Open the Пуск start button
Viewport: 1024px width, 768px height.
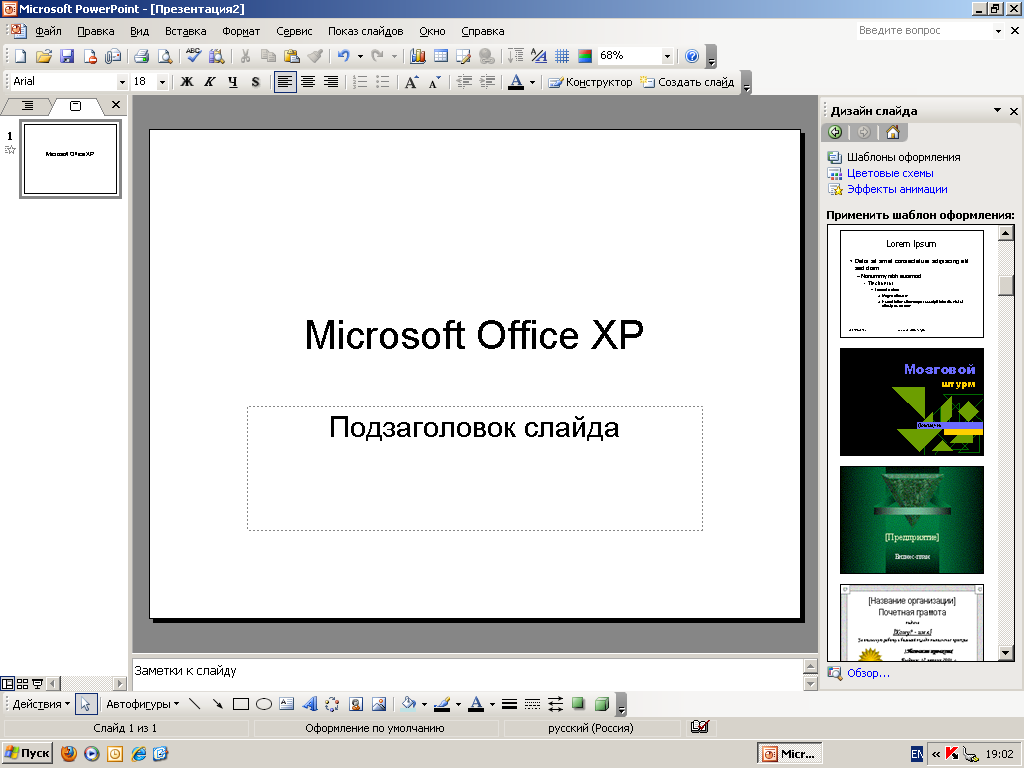[28, 754]
